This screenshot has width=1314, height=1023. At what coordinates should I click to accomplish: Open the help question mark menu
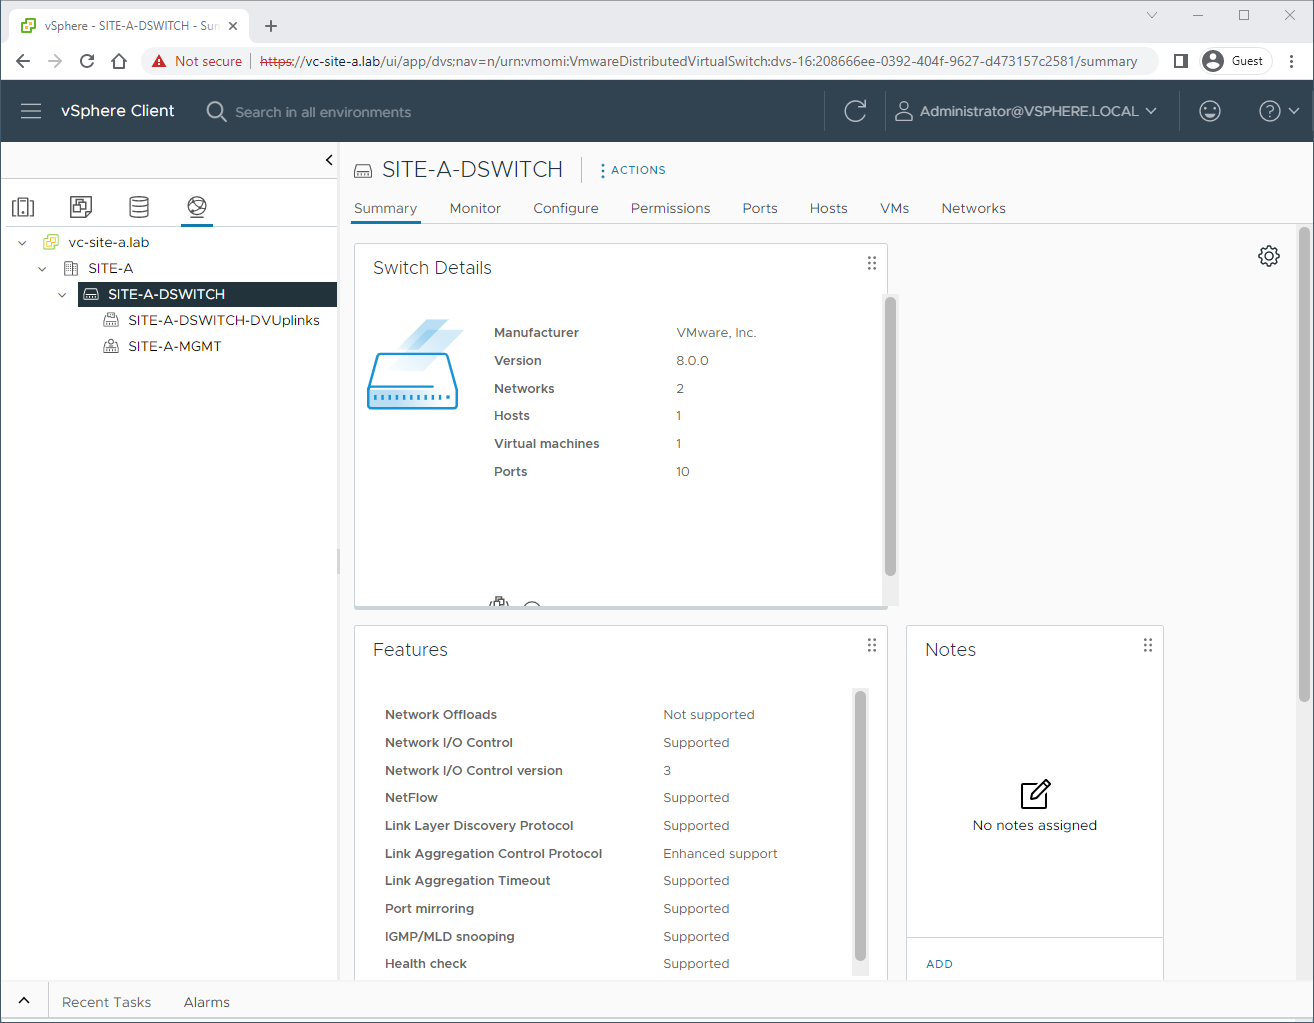tap(1278, 111)
